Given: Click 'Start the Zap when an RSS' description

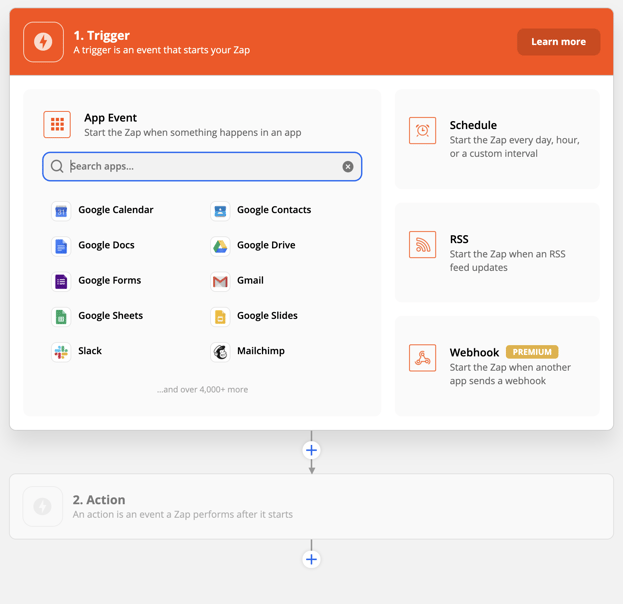Looking at the screenshot, I should coord(507,261).
